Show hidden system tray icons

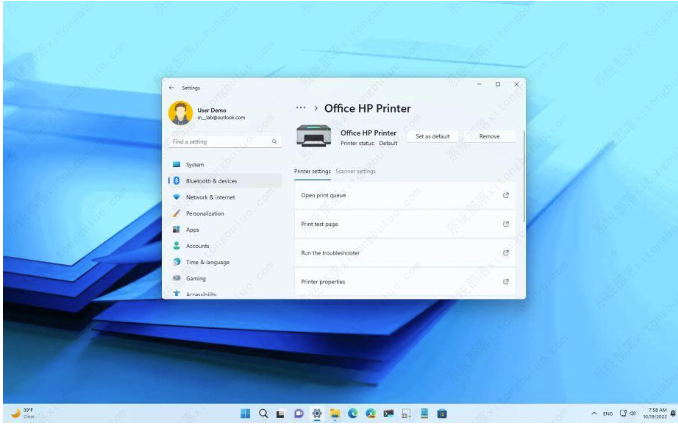click(594, 414)
